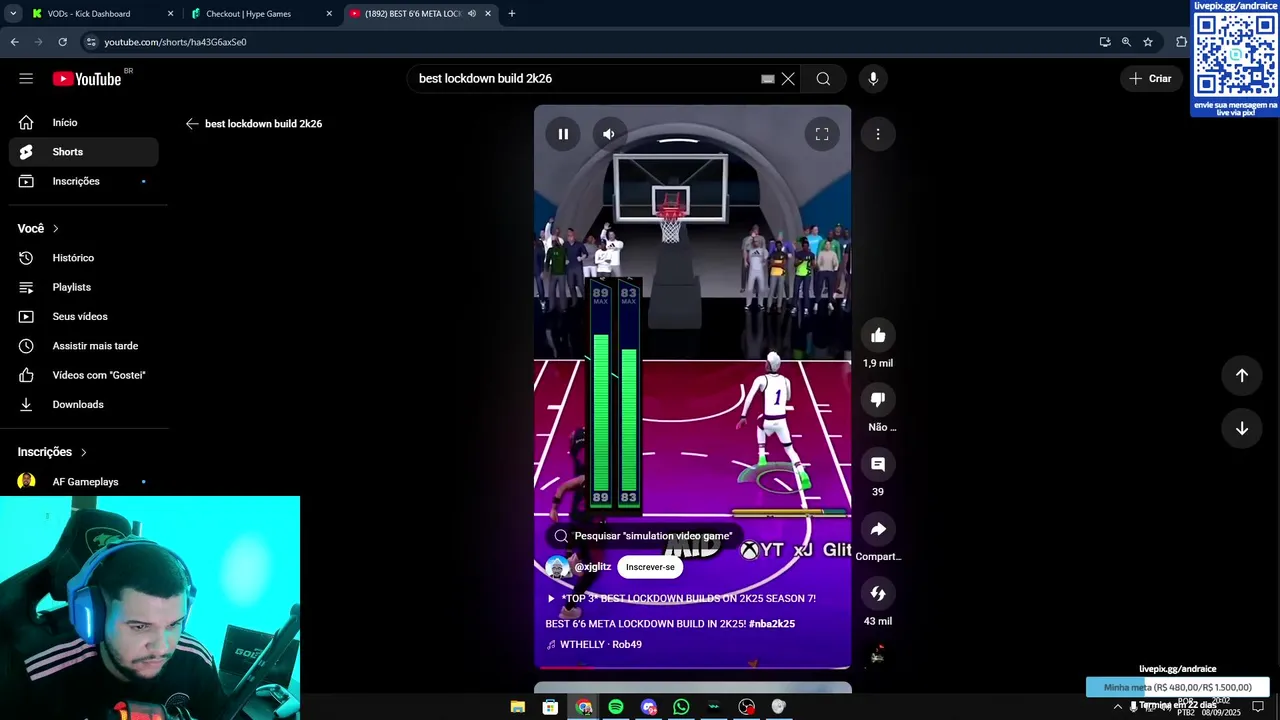Open Discord from the taskbar
1280x720 pixels.
pos(649,707)
